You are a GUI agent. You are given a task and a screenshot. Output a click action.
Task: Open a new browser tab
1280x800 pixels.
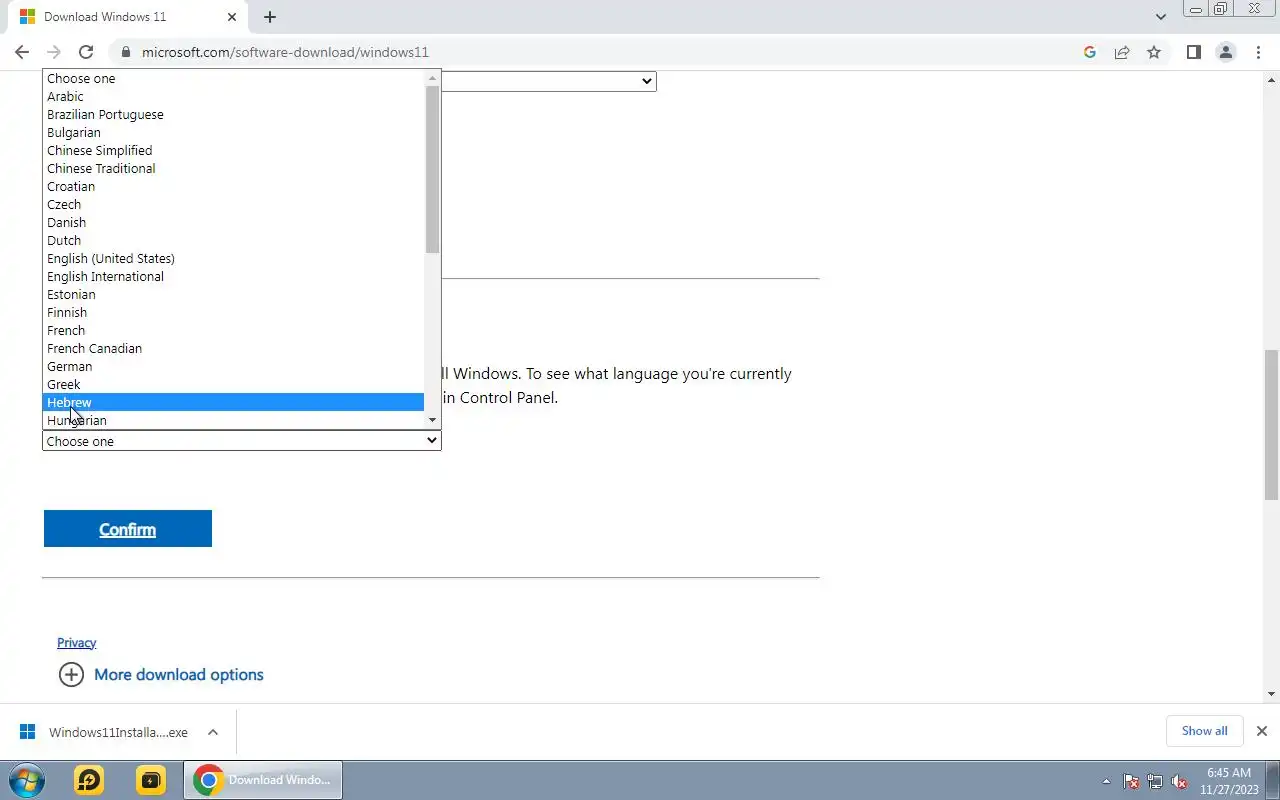270,17
